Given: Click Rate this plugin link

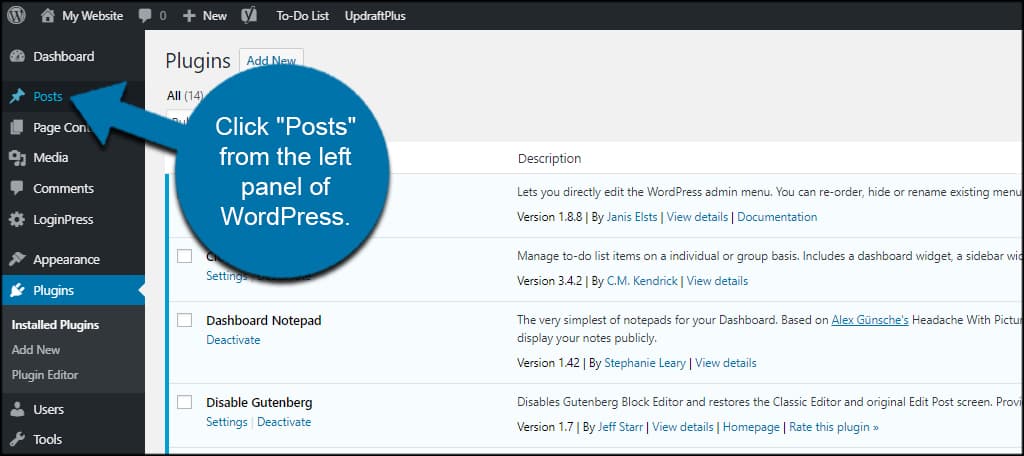Looking at the screenshot, I should (834, 427).
